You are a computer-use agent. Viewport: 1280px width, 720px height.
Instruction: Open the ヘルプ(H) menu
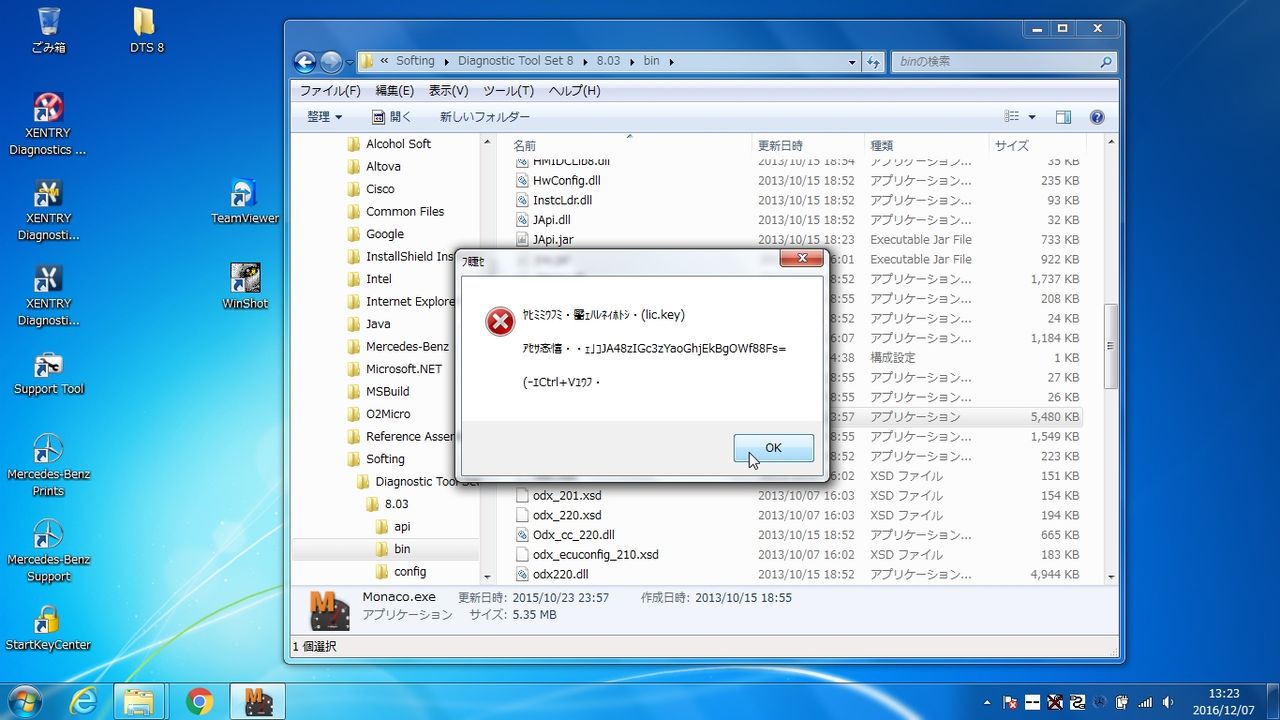point(574,91)
